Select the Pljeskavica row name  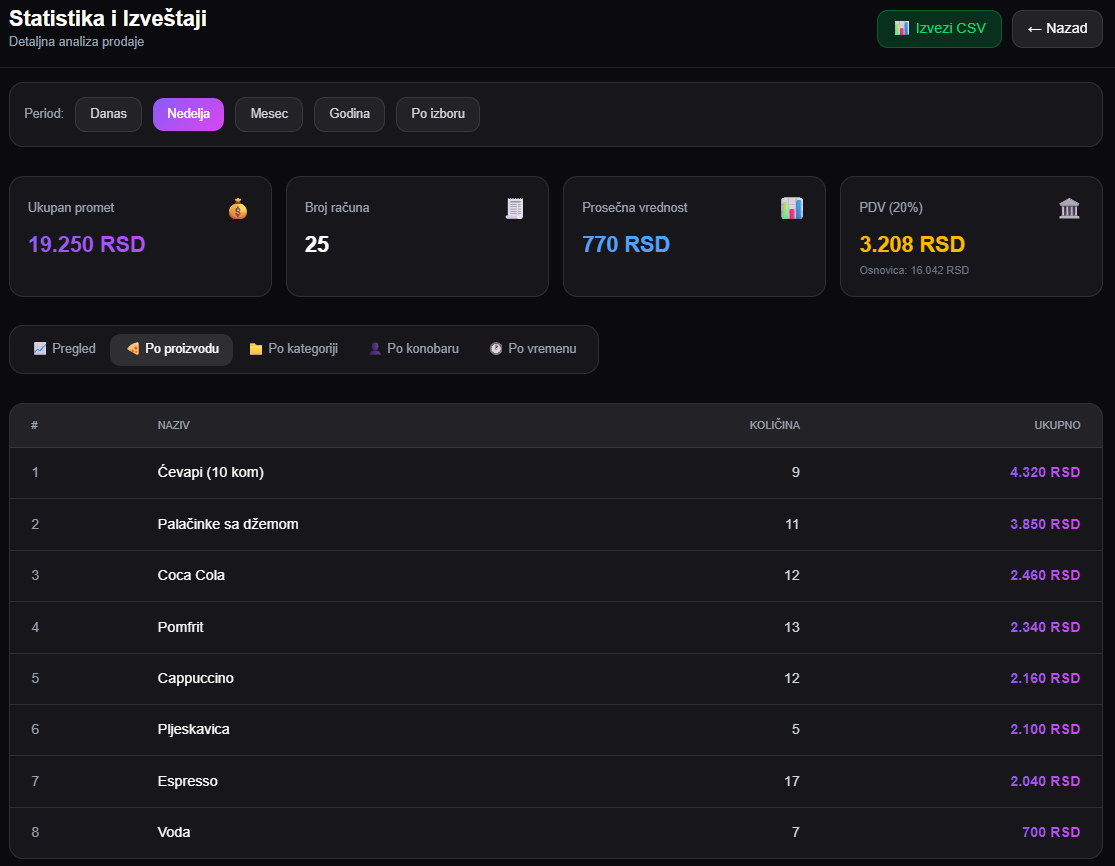(193, 729)
